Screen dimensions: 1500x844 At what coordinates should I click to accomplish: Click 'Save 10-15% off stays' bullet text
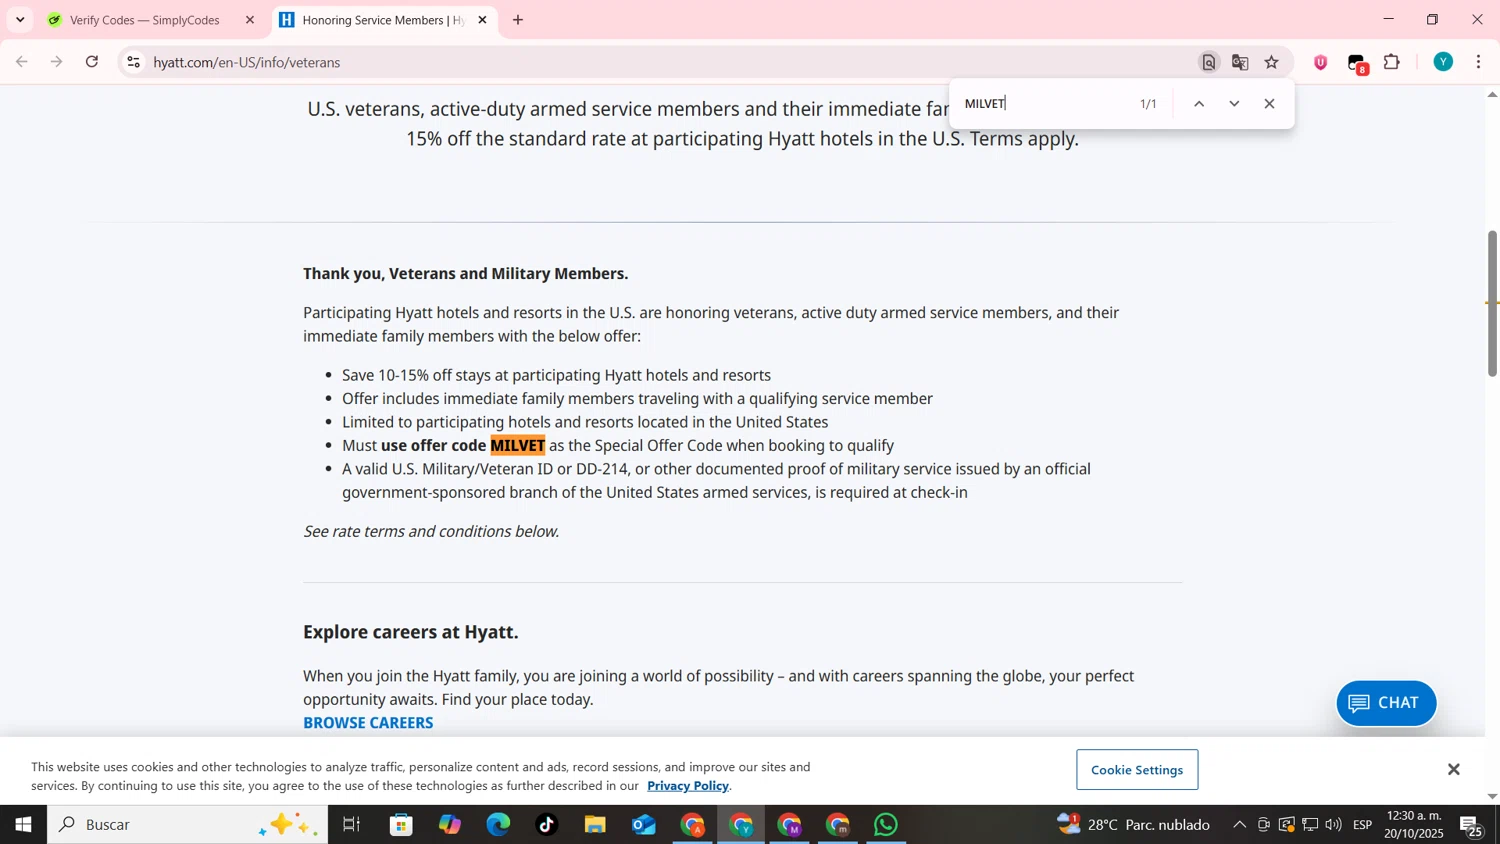pos(556,376)
